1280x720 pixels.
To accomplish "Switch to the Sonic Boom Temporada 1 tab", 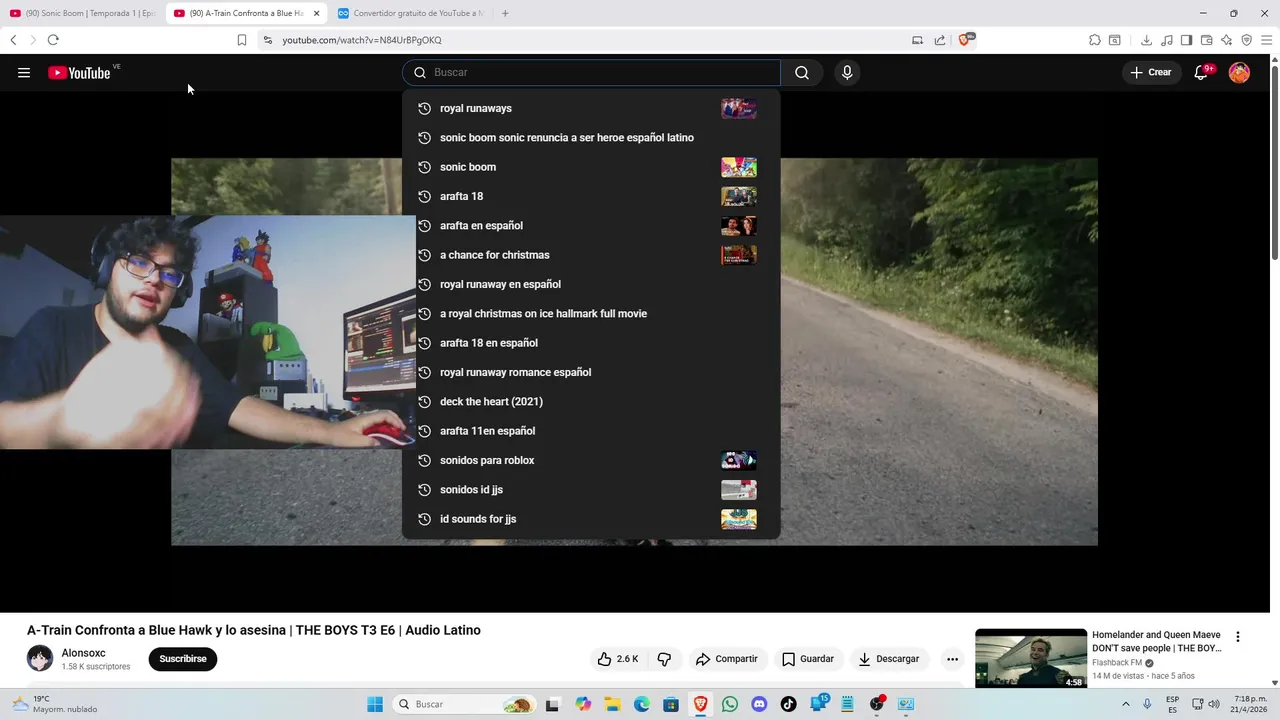I will [82, 13].
